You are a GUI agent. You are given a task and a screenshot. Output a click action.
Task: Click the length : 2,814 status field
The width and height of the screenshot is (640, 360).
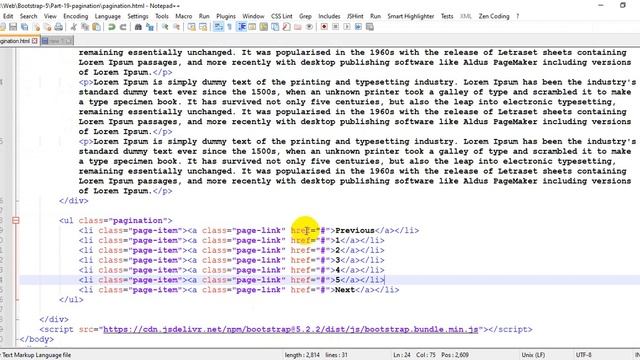302,355
